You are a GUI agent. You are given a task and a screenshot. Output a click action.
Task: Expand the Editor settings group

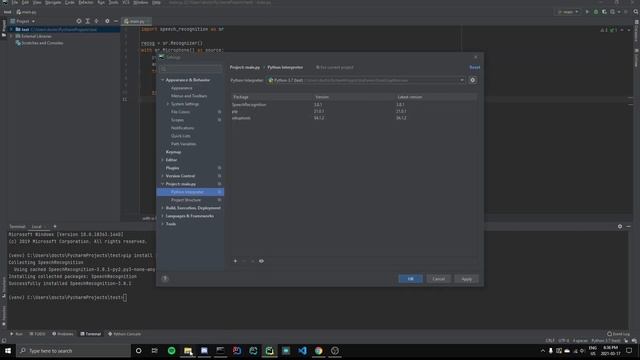(x=162, y=160)
